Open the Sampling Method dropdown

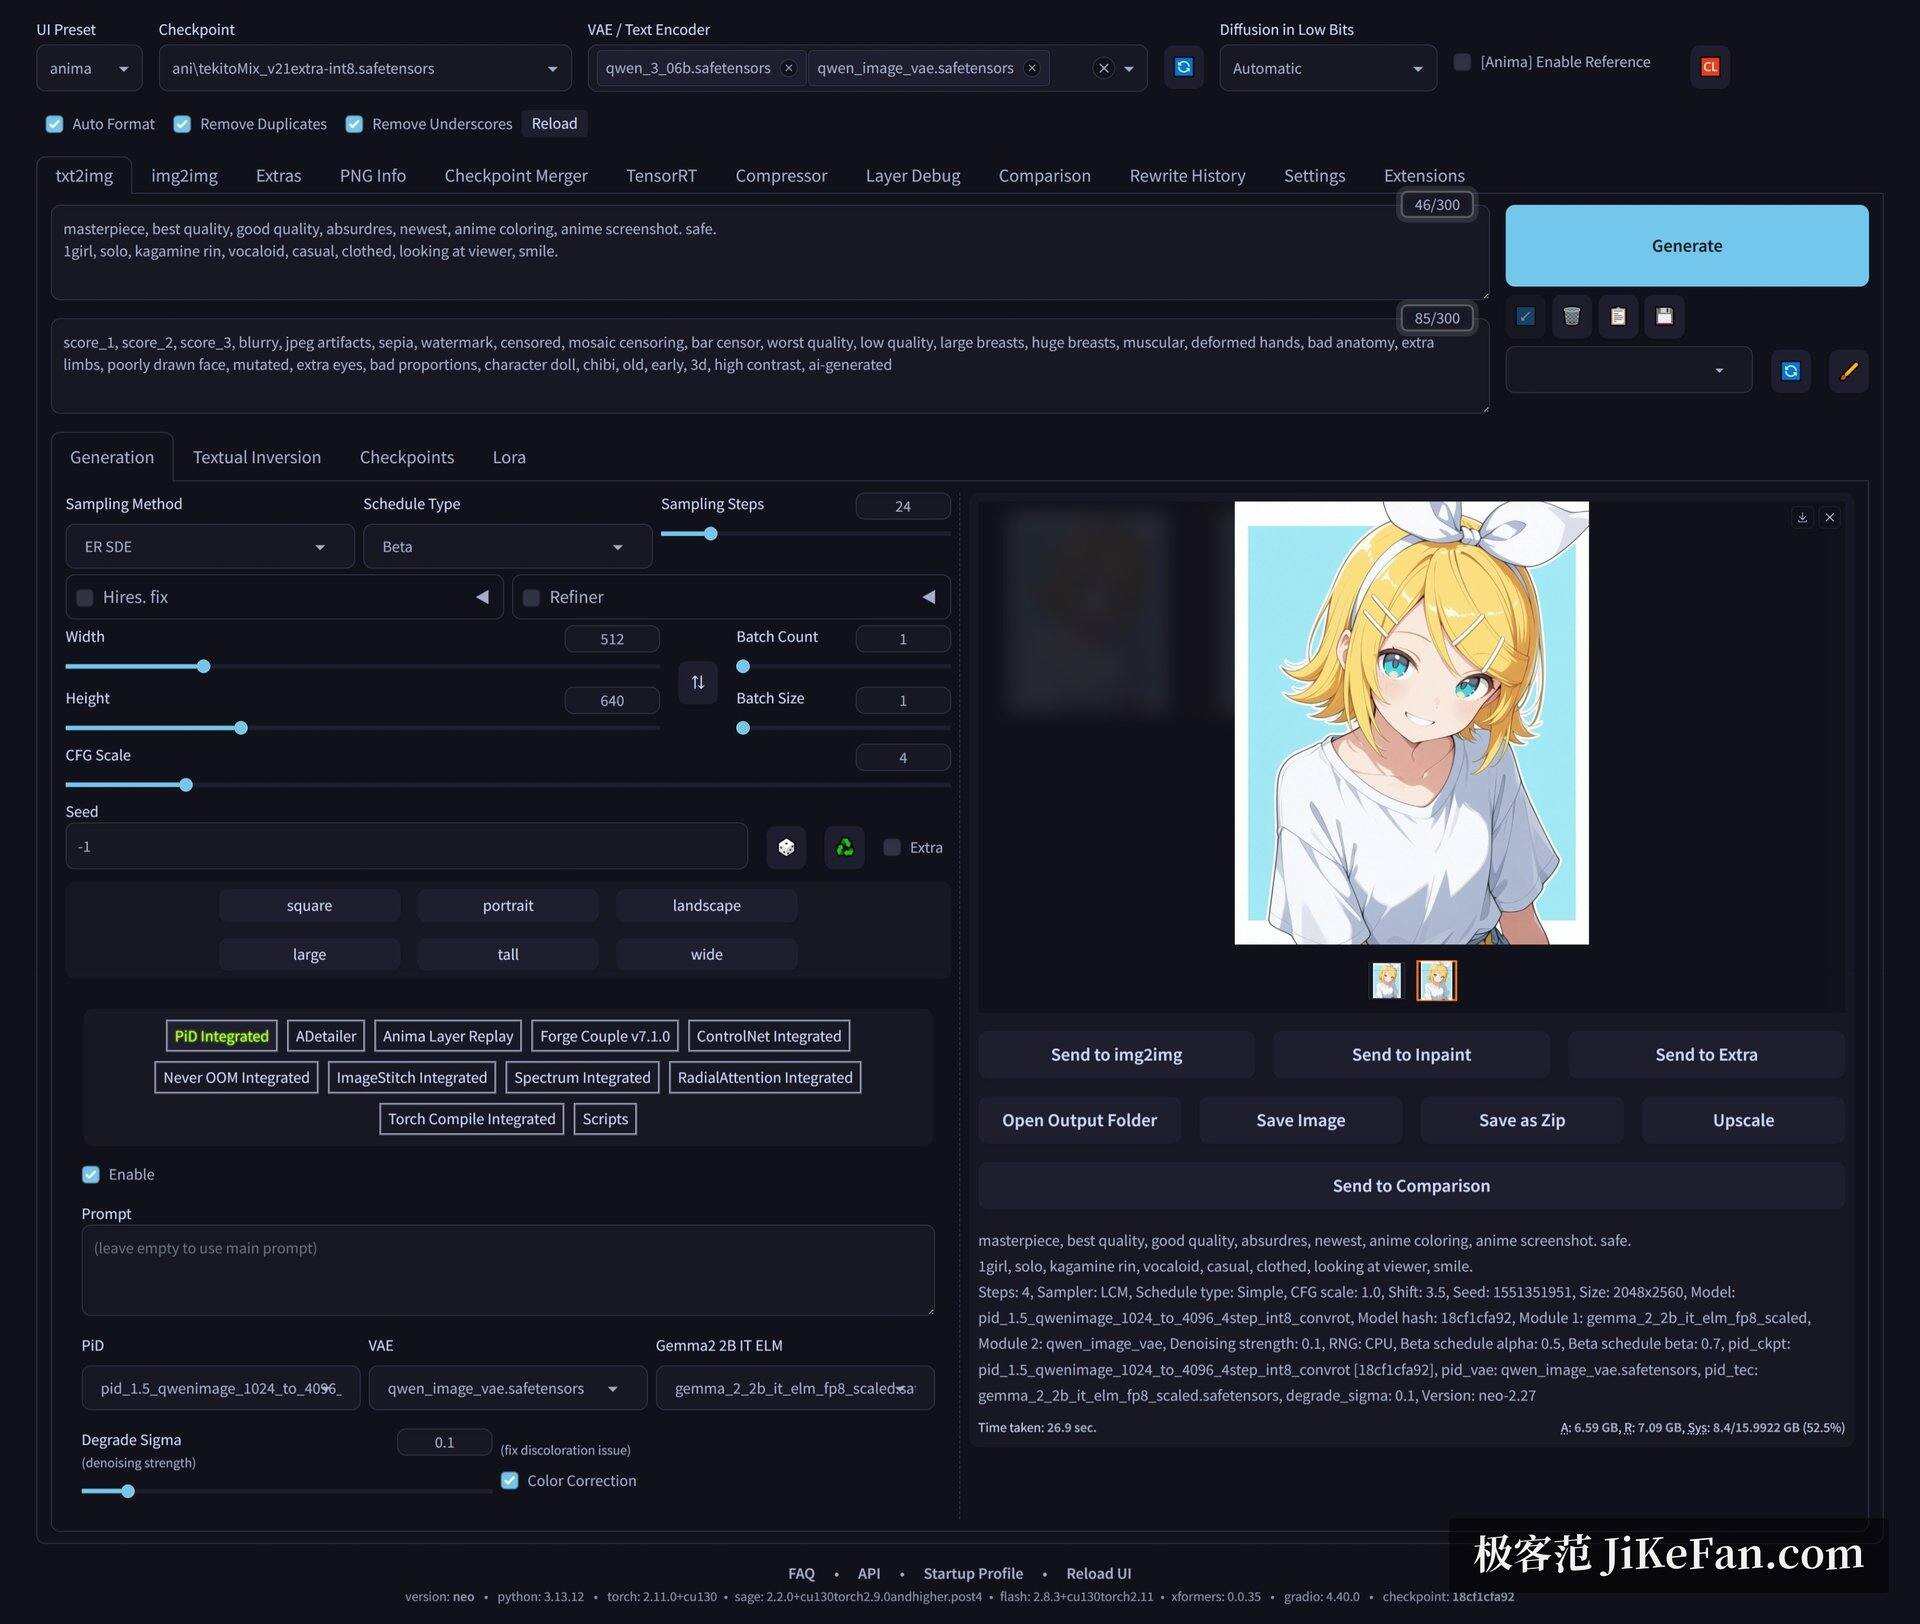pyautogui.click(x=210, y=547)
